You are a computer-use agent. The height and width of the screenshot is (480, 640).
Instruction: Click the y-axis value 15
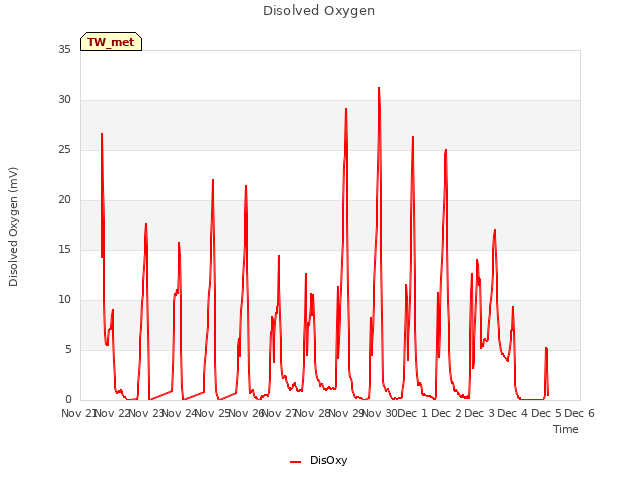(x=64, y=249)
